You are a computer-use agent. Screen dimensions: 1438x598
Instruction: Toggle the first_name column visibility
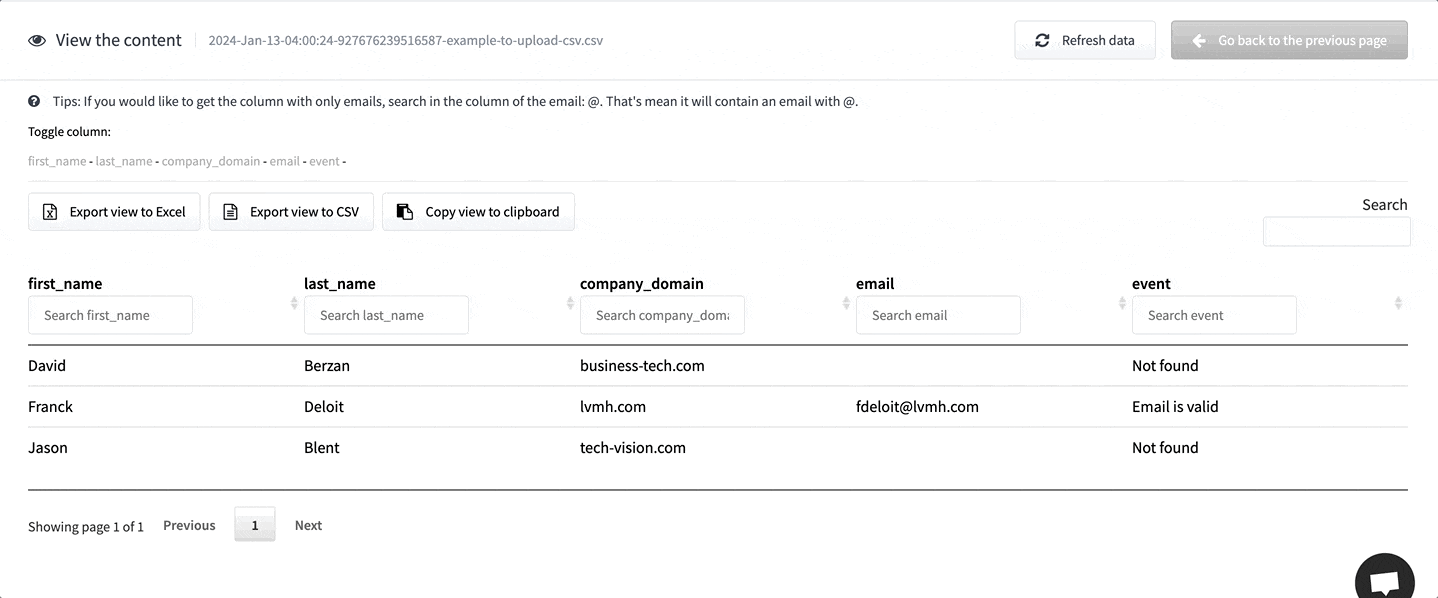[x=57, y=160]
